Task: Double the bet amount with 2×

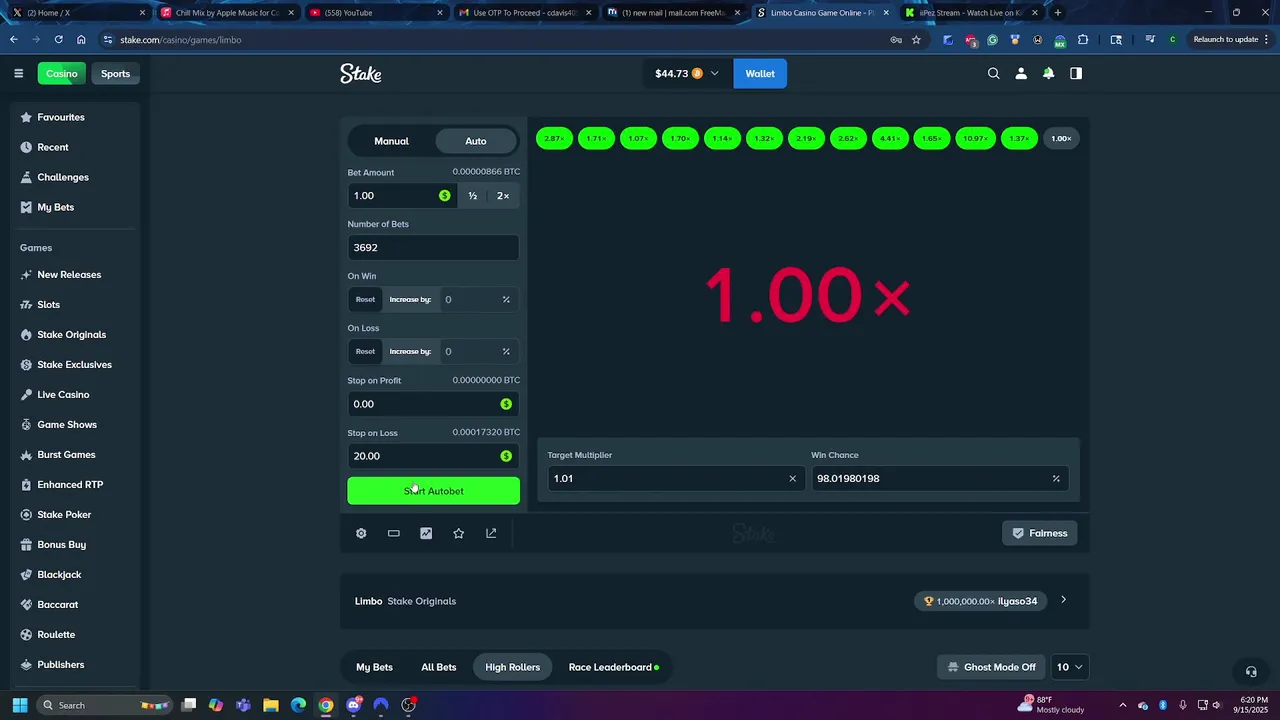Action: pos(503,195)
